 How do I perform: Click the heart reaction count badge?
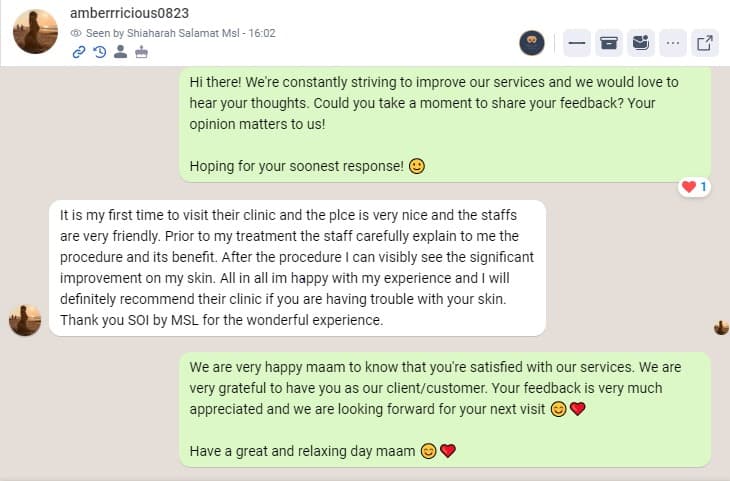tap(694, 187)
